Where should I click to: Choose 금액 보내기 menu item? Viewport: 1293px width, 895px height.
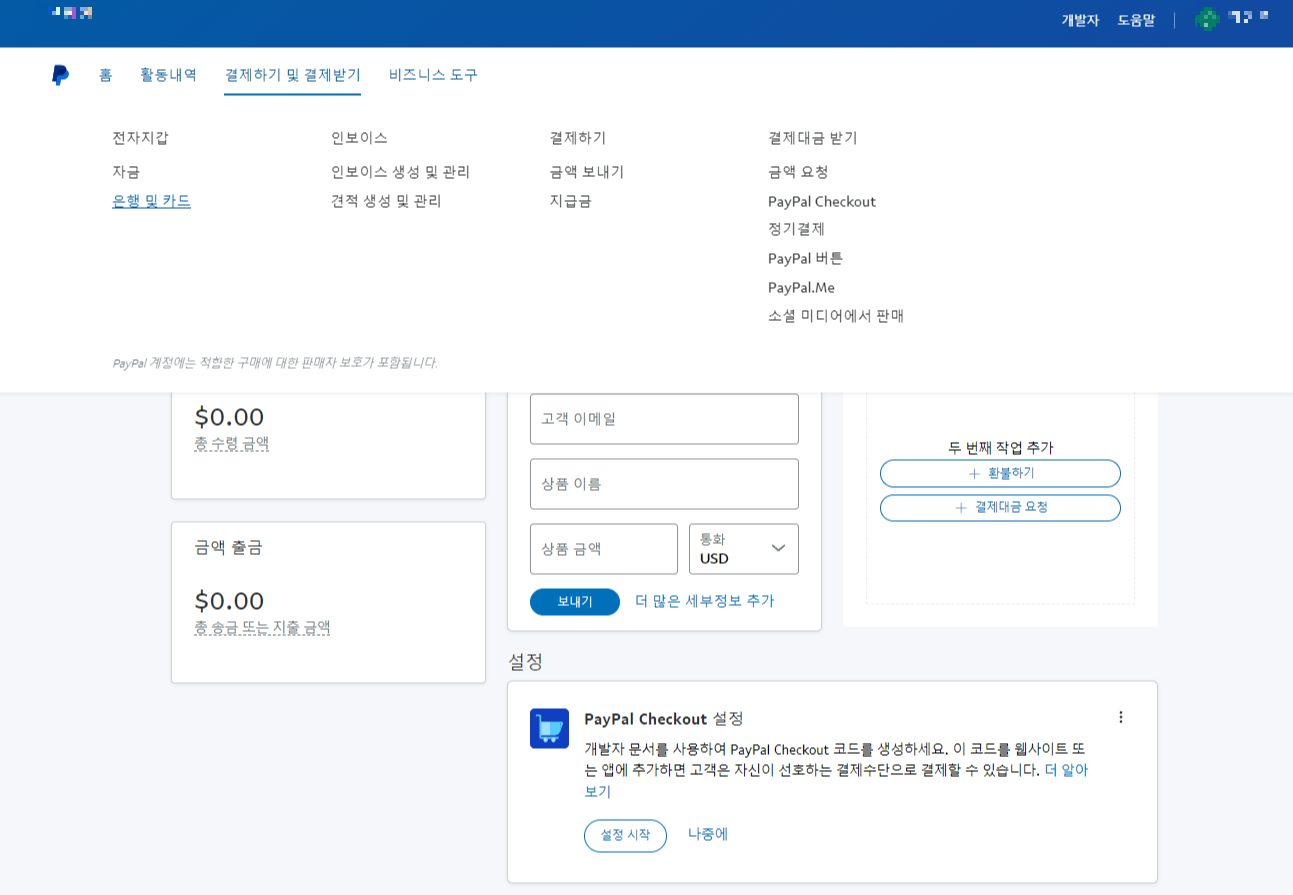pyautogui.click(x=586, y=172)
